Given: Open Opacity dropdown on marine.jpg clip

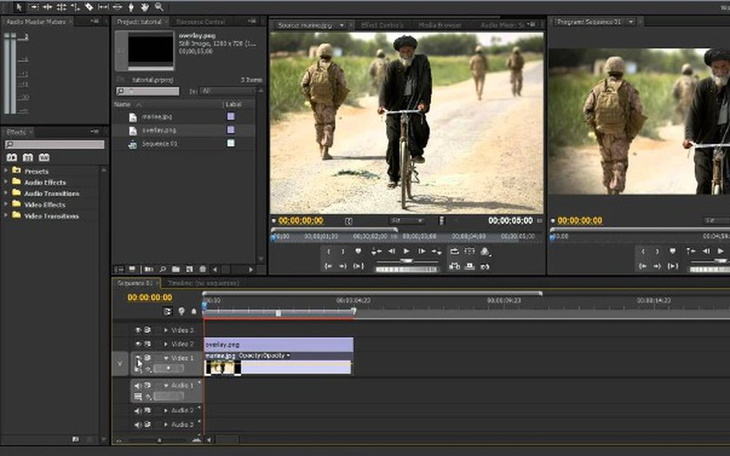Looking at the screenshot, I should tap(288, 356).
